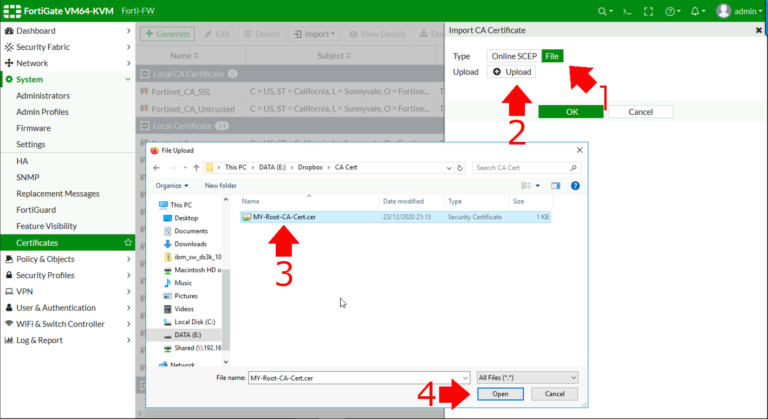Open the File name history dropdown
768x419 pixels.
(465, 378)
